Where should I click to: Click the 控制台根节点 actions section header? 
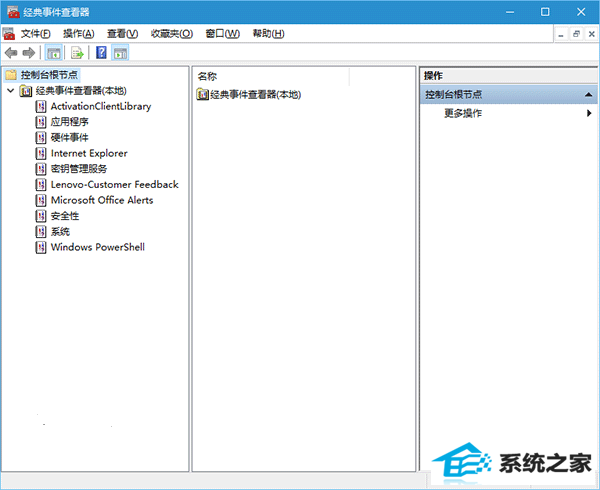[x=509, y=94]
